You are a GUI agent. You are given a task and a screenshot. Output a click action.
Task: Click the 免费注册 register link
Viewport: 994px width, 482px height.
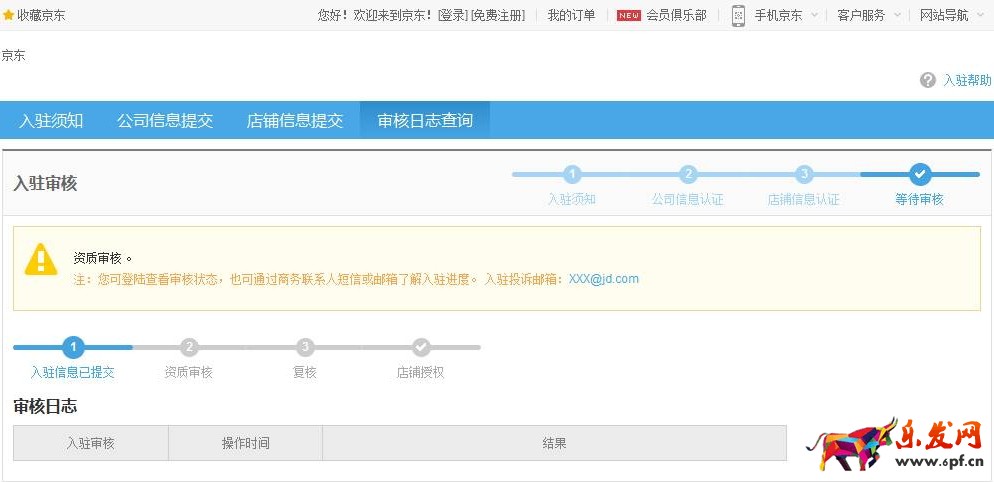tap(498, 15)
